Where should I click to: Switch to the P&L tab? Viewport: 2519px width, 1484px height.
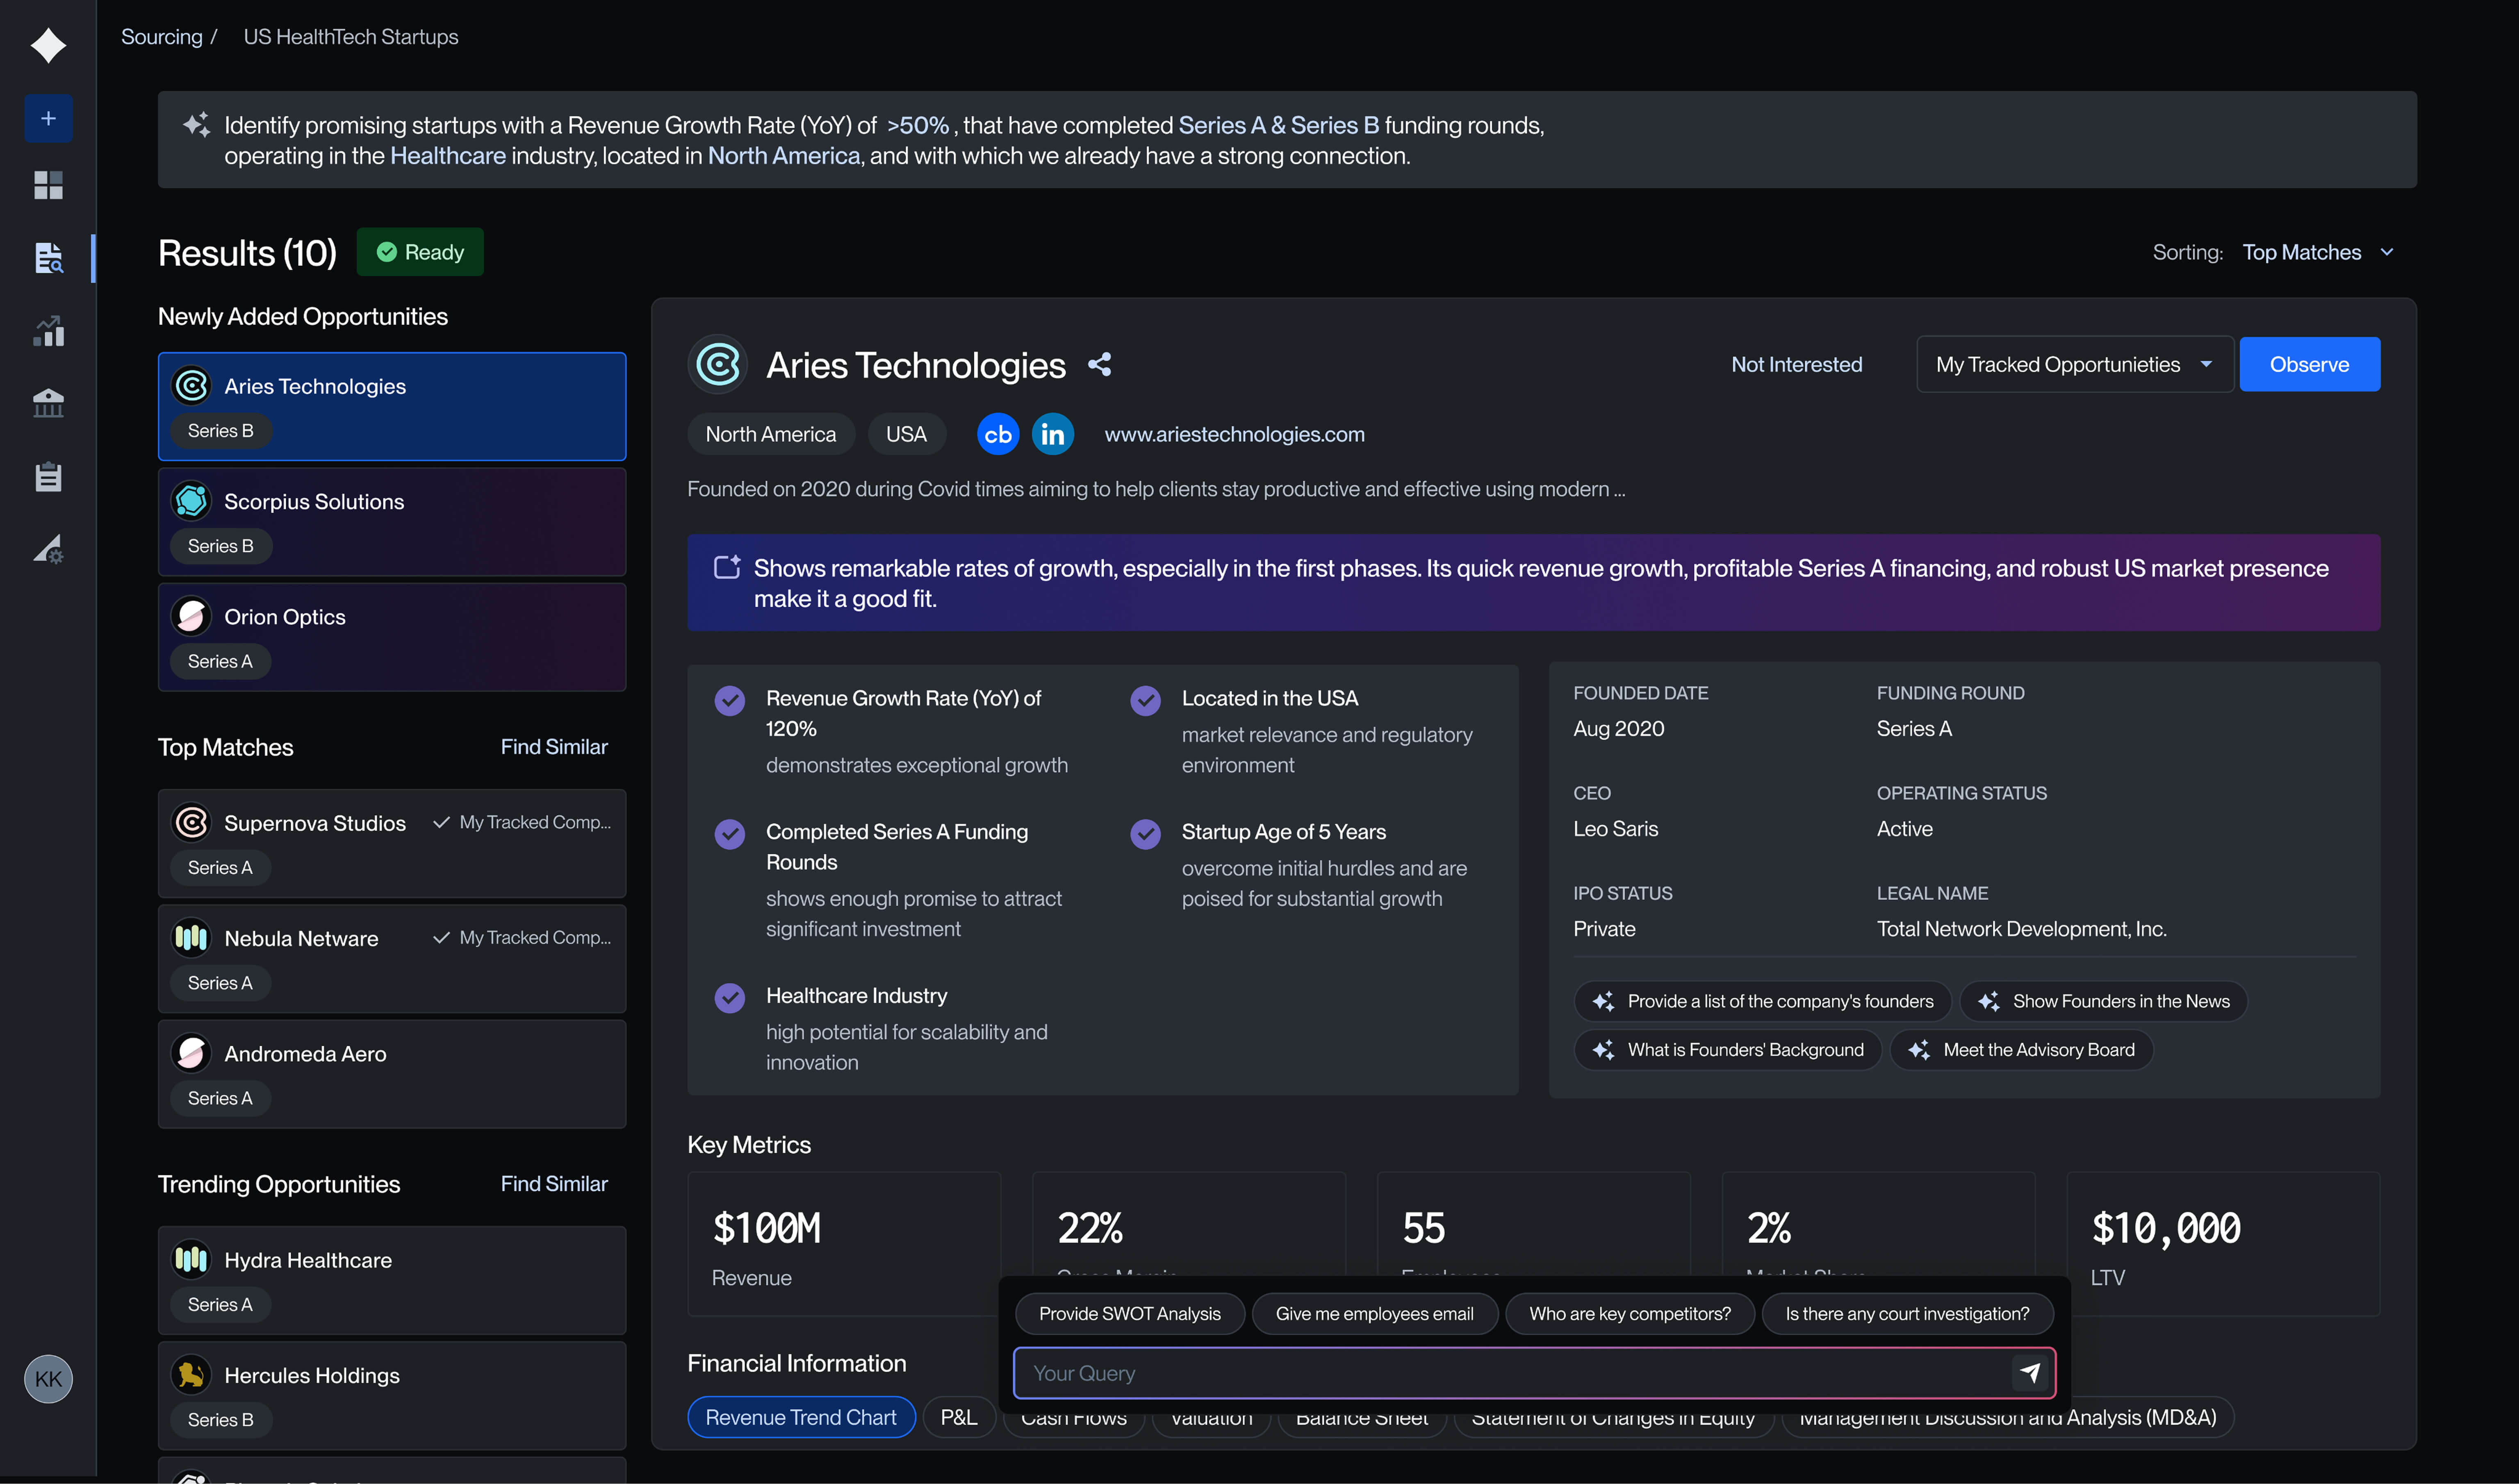tap(958, 1417)
